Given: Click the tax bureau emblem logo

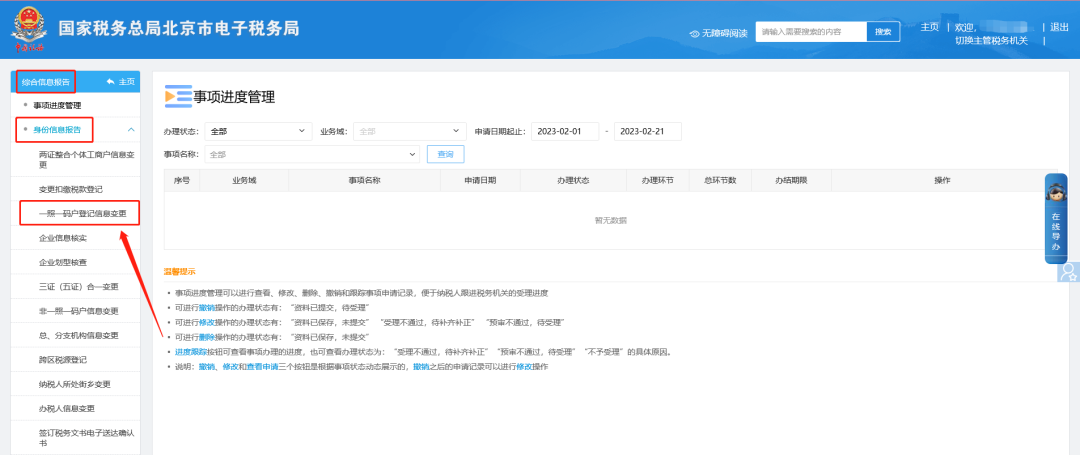Looking at the screenshot, I should point(28,29).
